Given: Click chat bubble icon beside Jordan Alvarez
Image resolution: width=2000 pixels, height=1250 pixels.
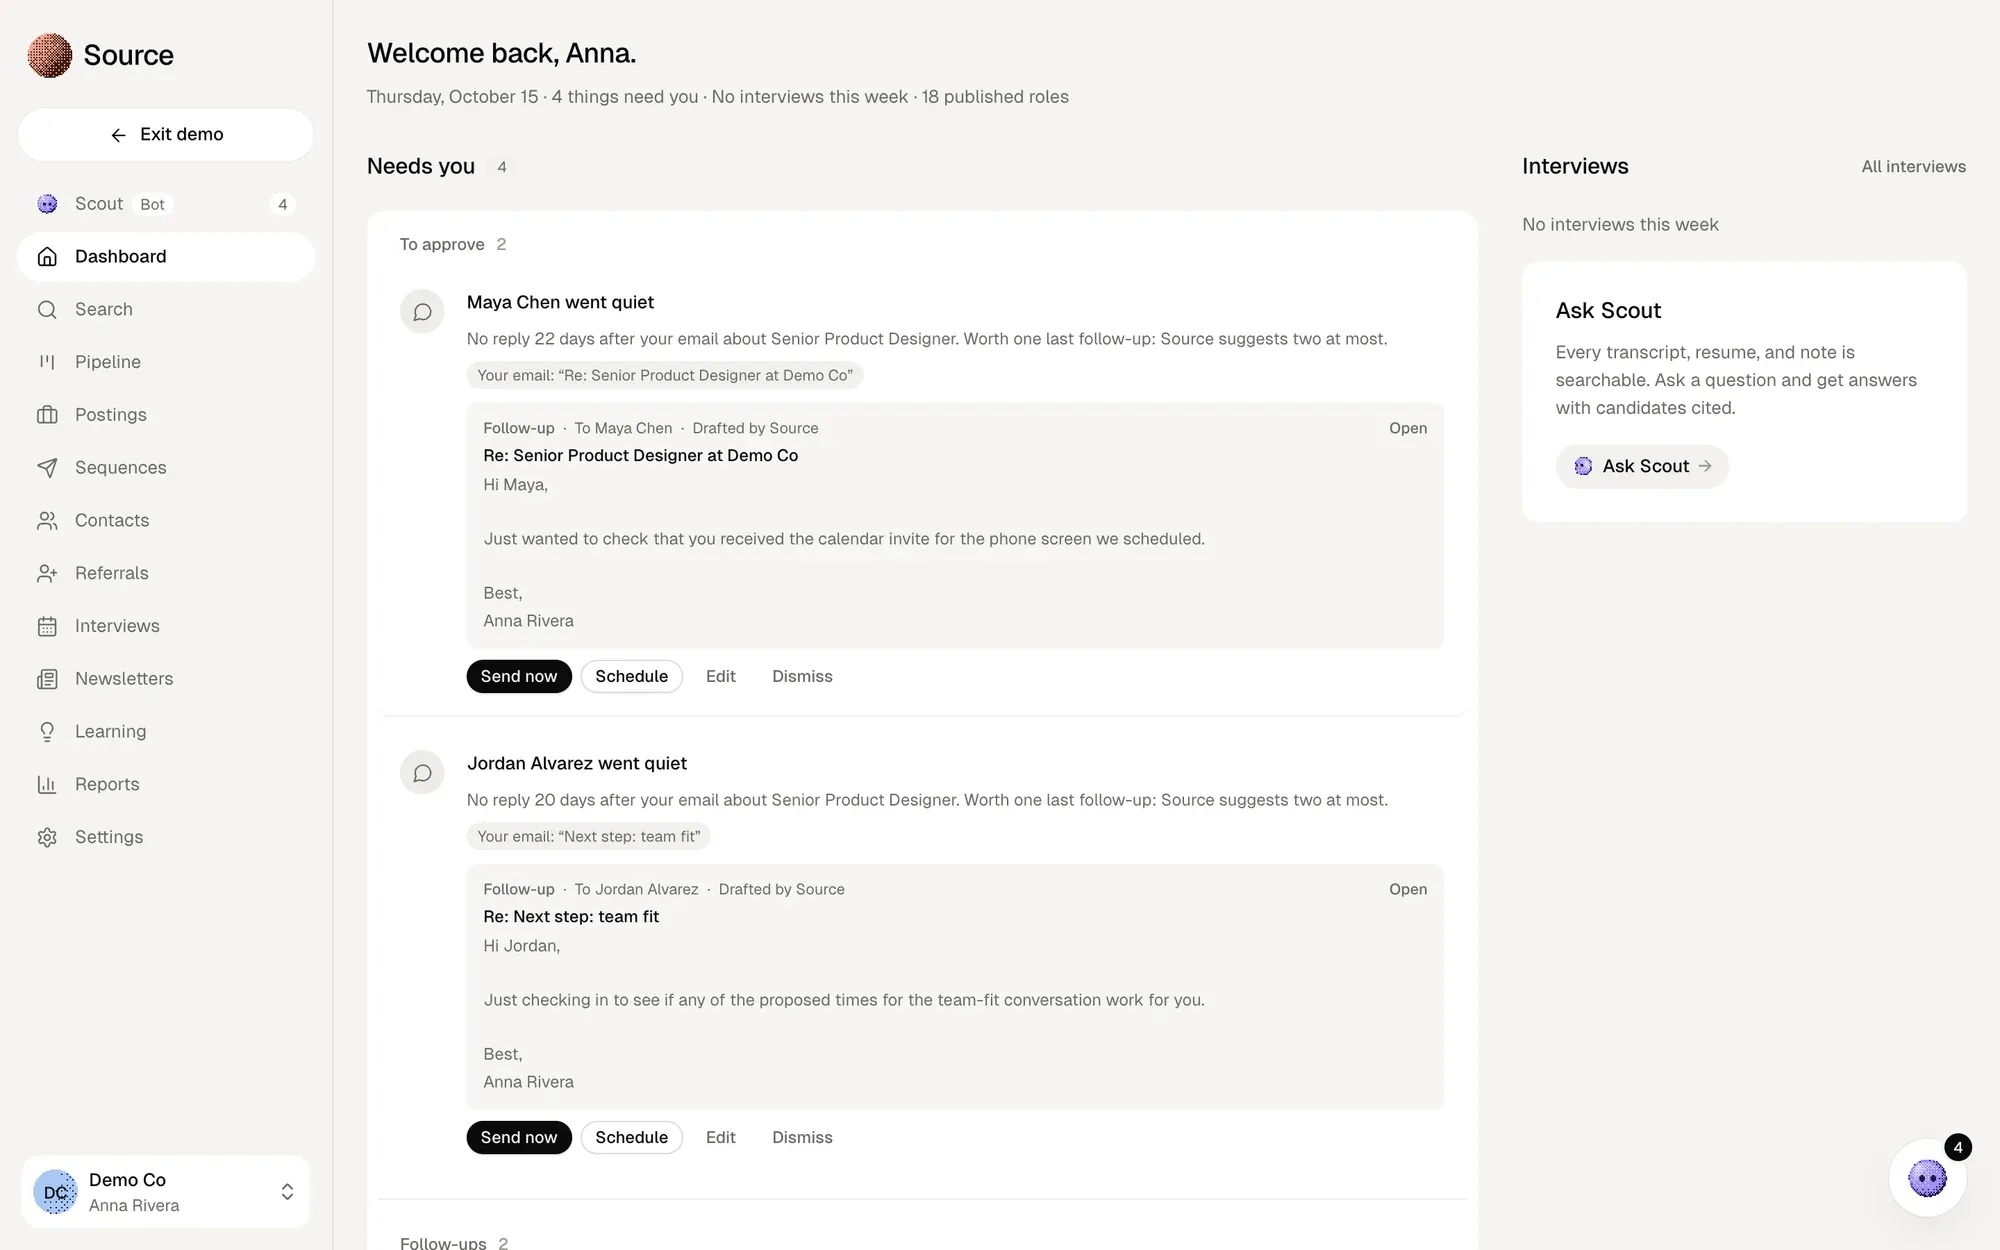Looking at the screenshot, I should [x=422, y=773].
